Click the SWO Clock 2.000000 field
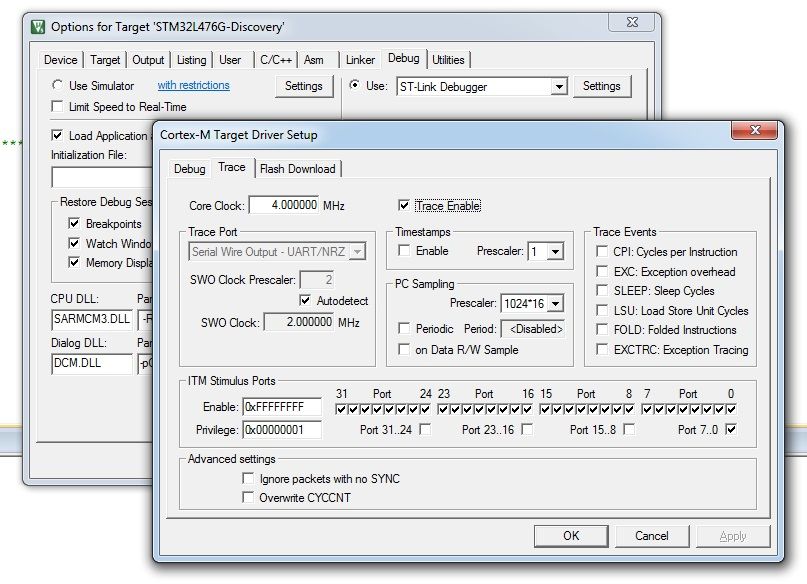 click(299, 323)
